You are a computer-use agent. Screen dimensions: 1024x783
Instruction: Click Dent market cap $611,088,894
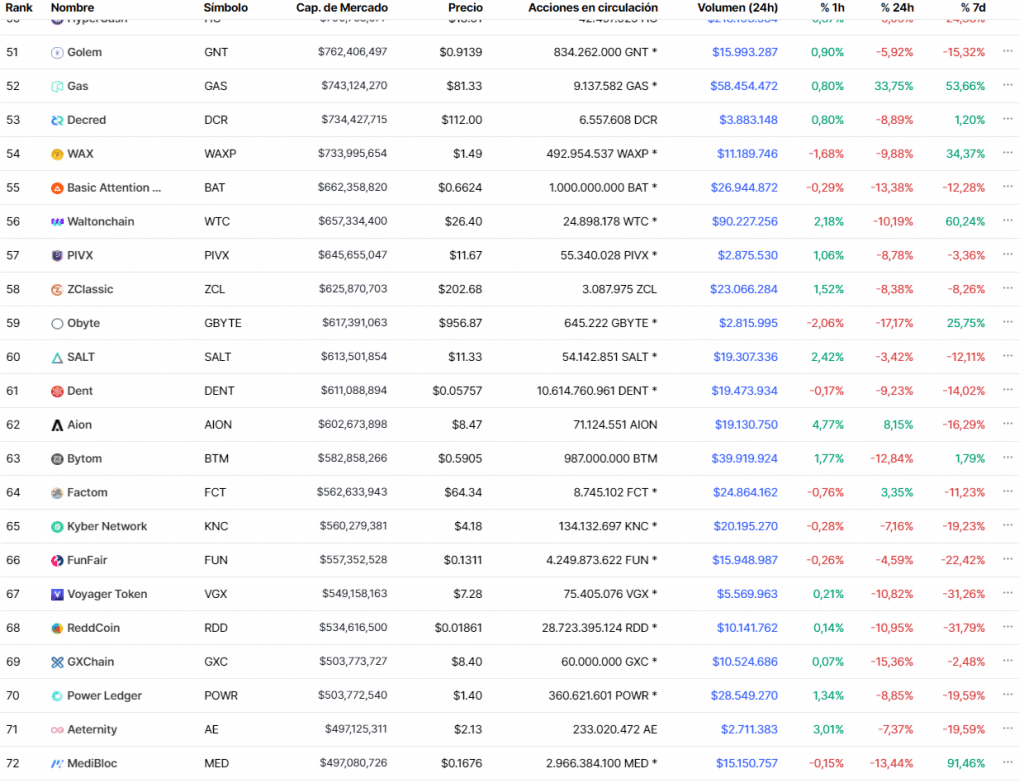[x=353, y=391]
